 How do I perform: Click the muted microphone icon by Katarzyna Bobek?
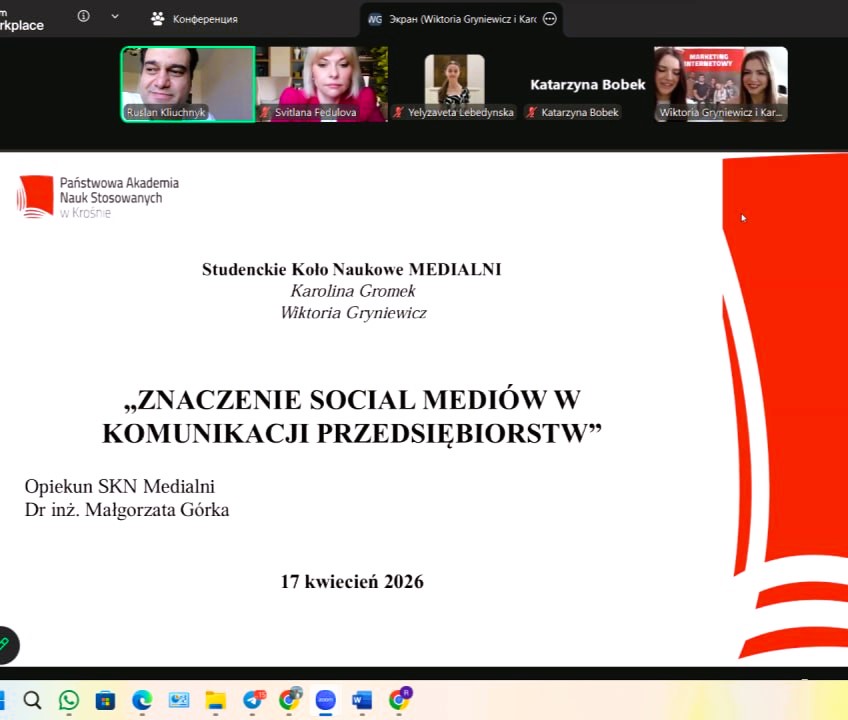(x=531, y=113)
